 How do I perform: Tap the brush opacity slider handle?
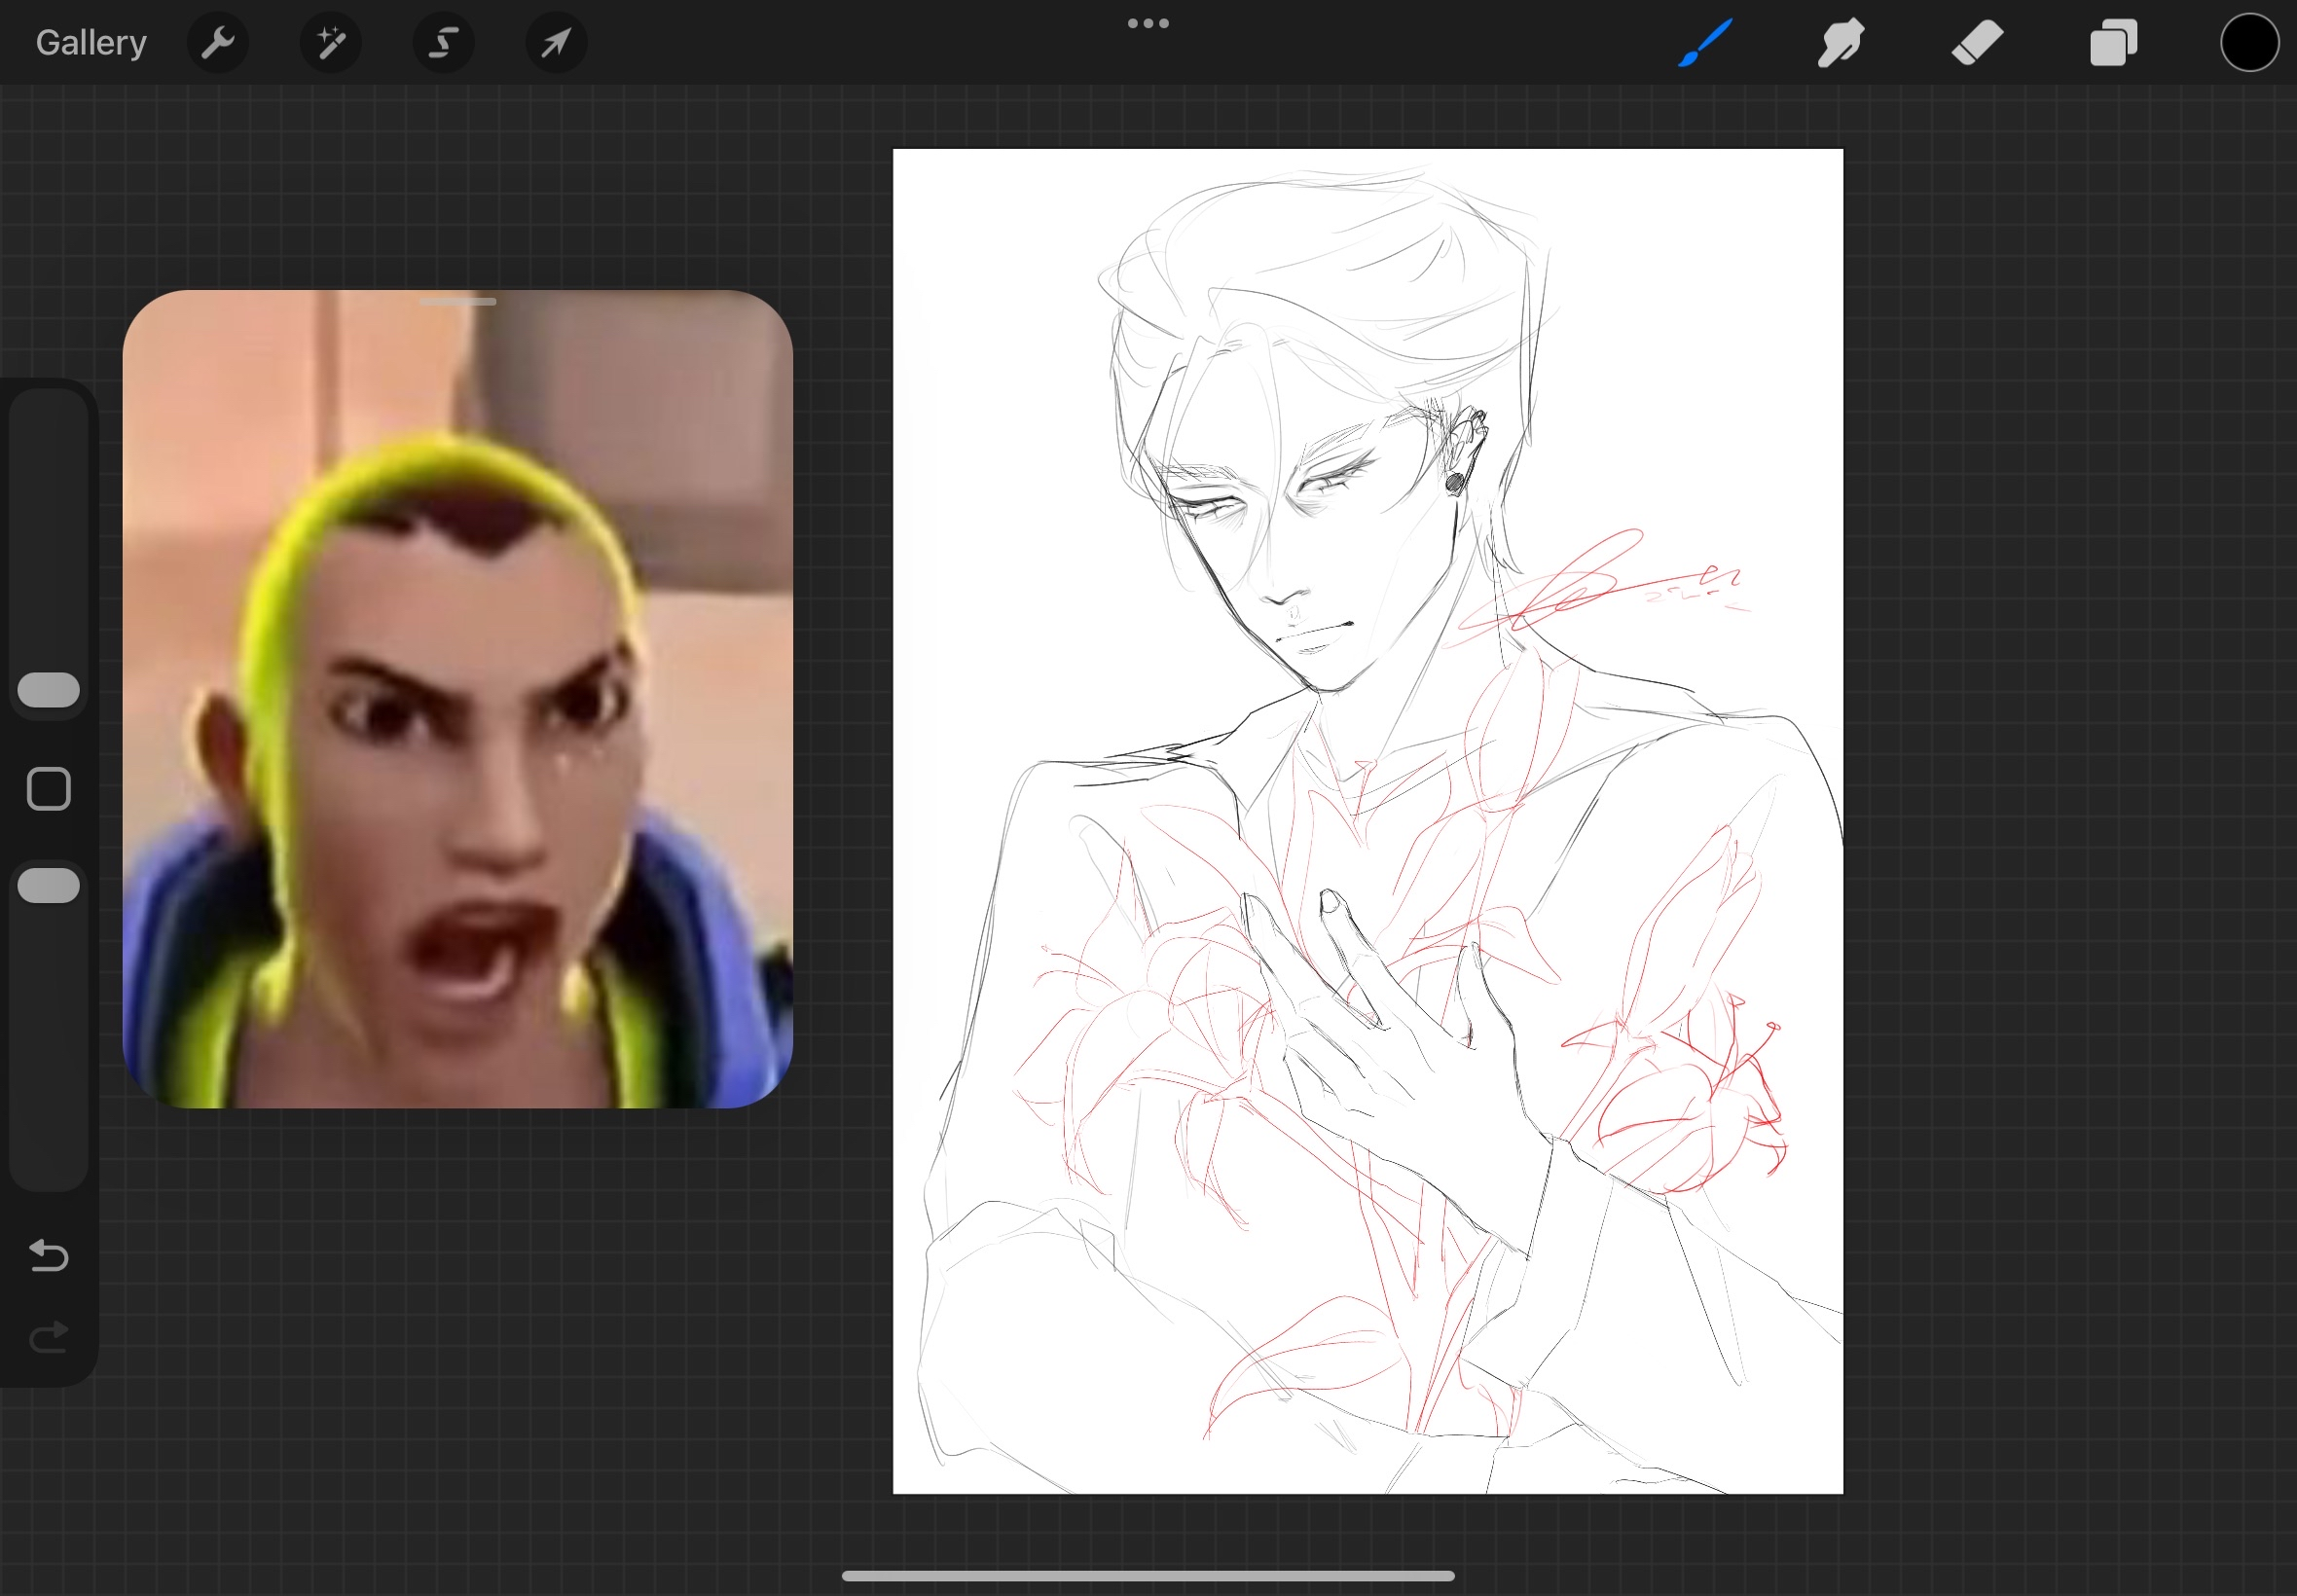(x=49, y=886)
